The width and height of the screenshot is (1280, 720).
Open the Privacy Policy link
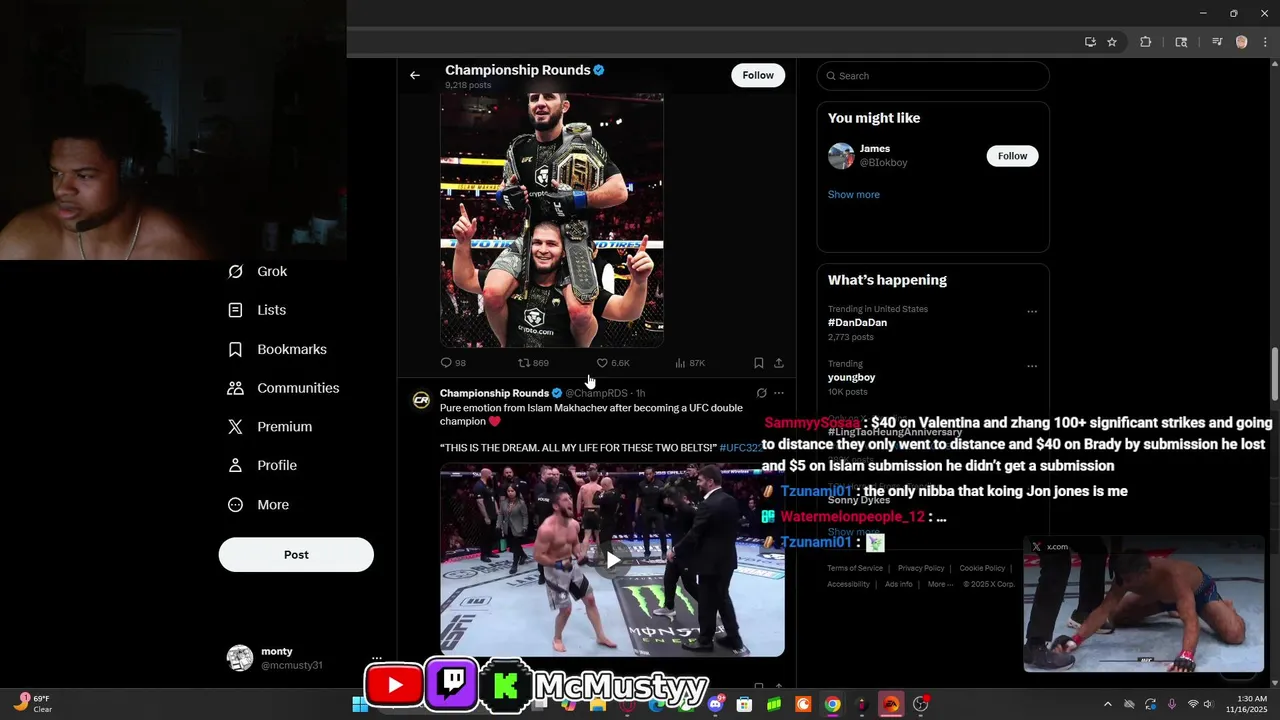pos(921,568)
